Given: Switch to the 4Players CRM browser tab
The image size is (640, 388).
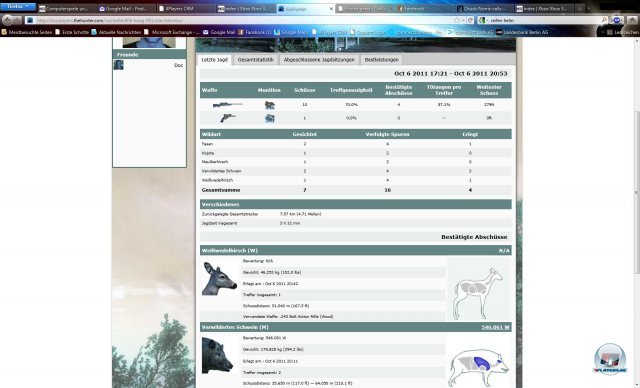Looking at the screenshot, I should pos(186,9).
